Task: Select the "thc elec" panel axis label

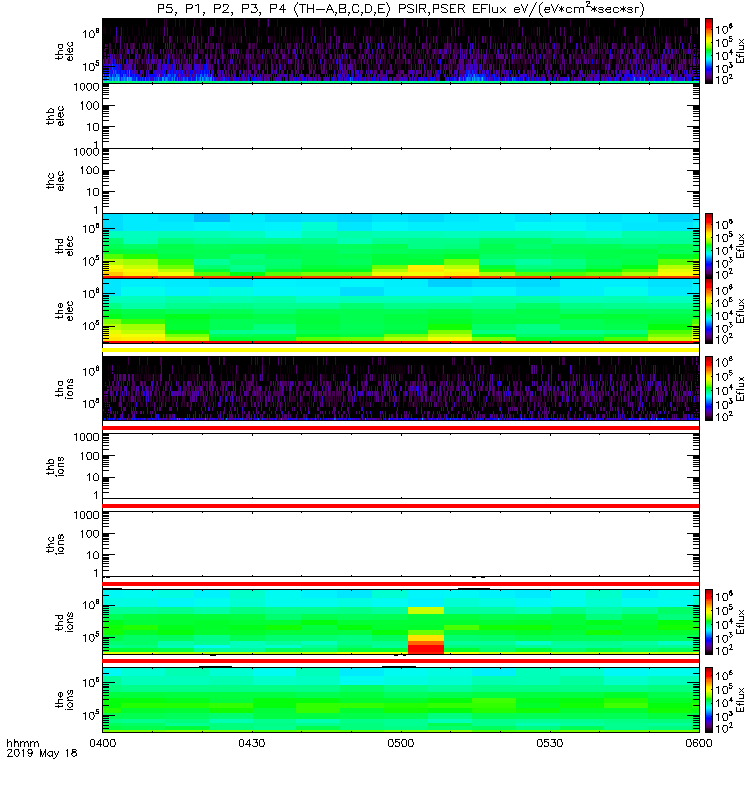Action: pyautogui.click(x=55, y=181)
